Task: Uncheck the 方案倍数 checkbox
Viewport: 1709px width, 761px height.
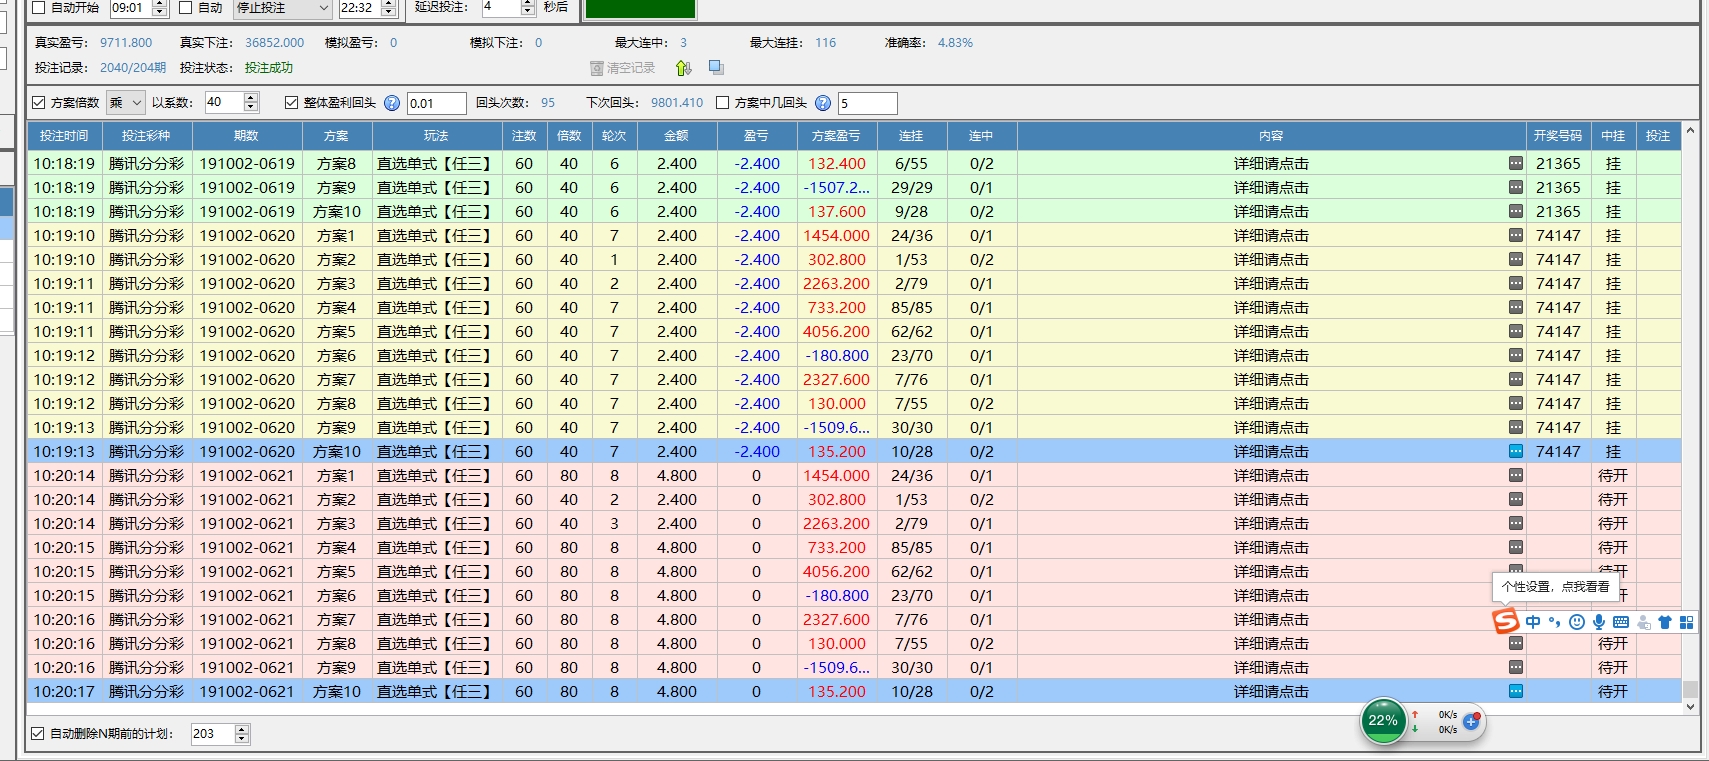Action: (x=39, y=103)
